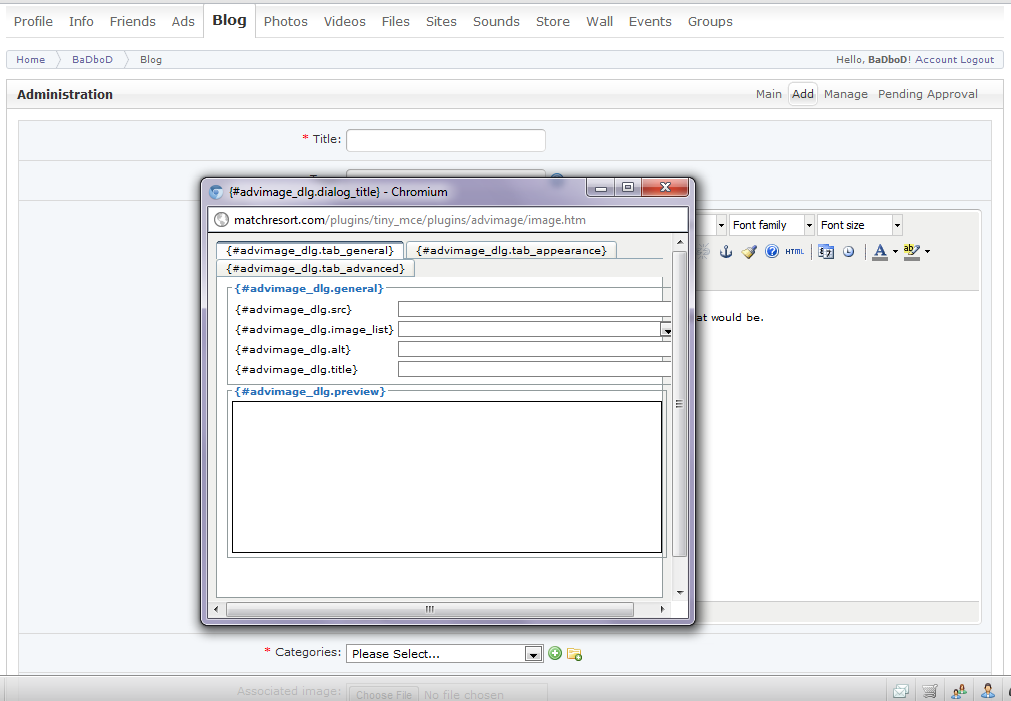Expand the Categories Please Select dropdown

(x=445, y=654)
